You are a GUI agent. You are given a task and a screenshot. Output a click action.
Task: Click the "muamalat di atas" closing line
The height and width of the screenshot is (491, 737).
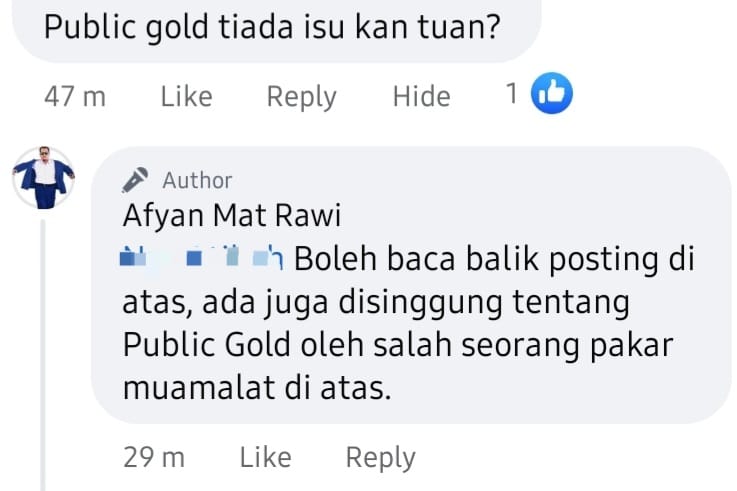257,388
